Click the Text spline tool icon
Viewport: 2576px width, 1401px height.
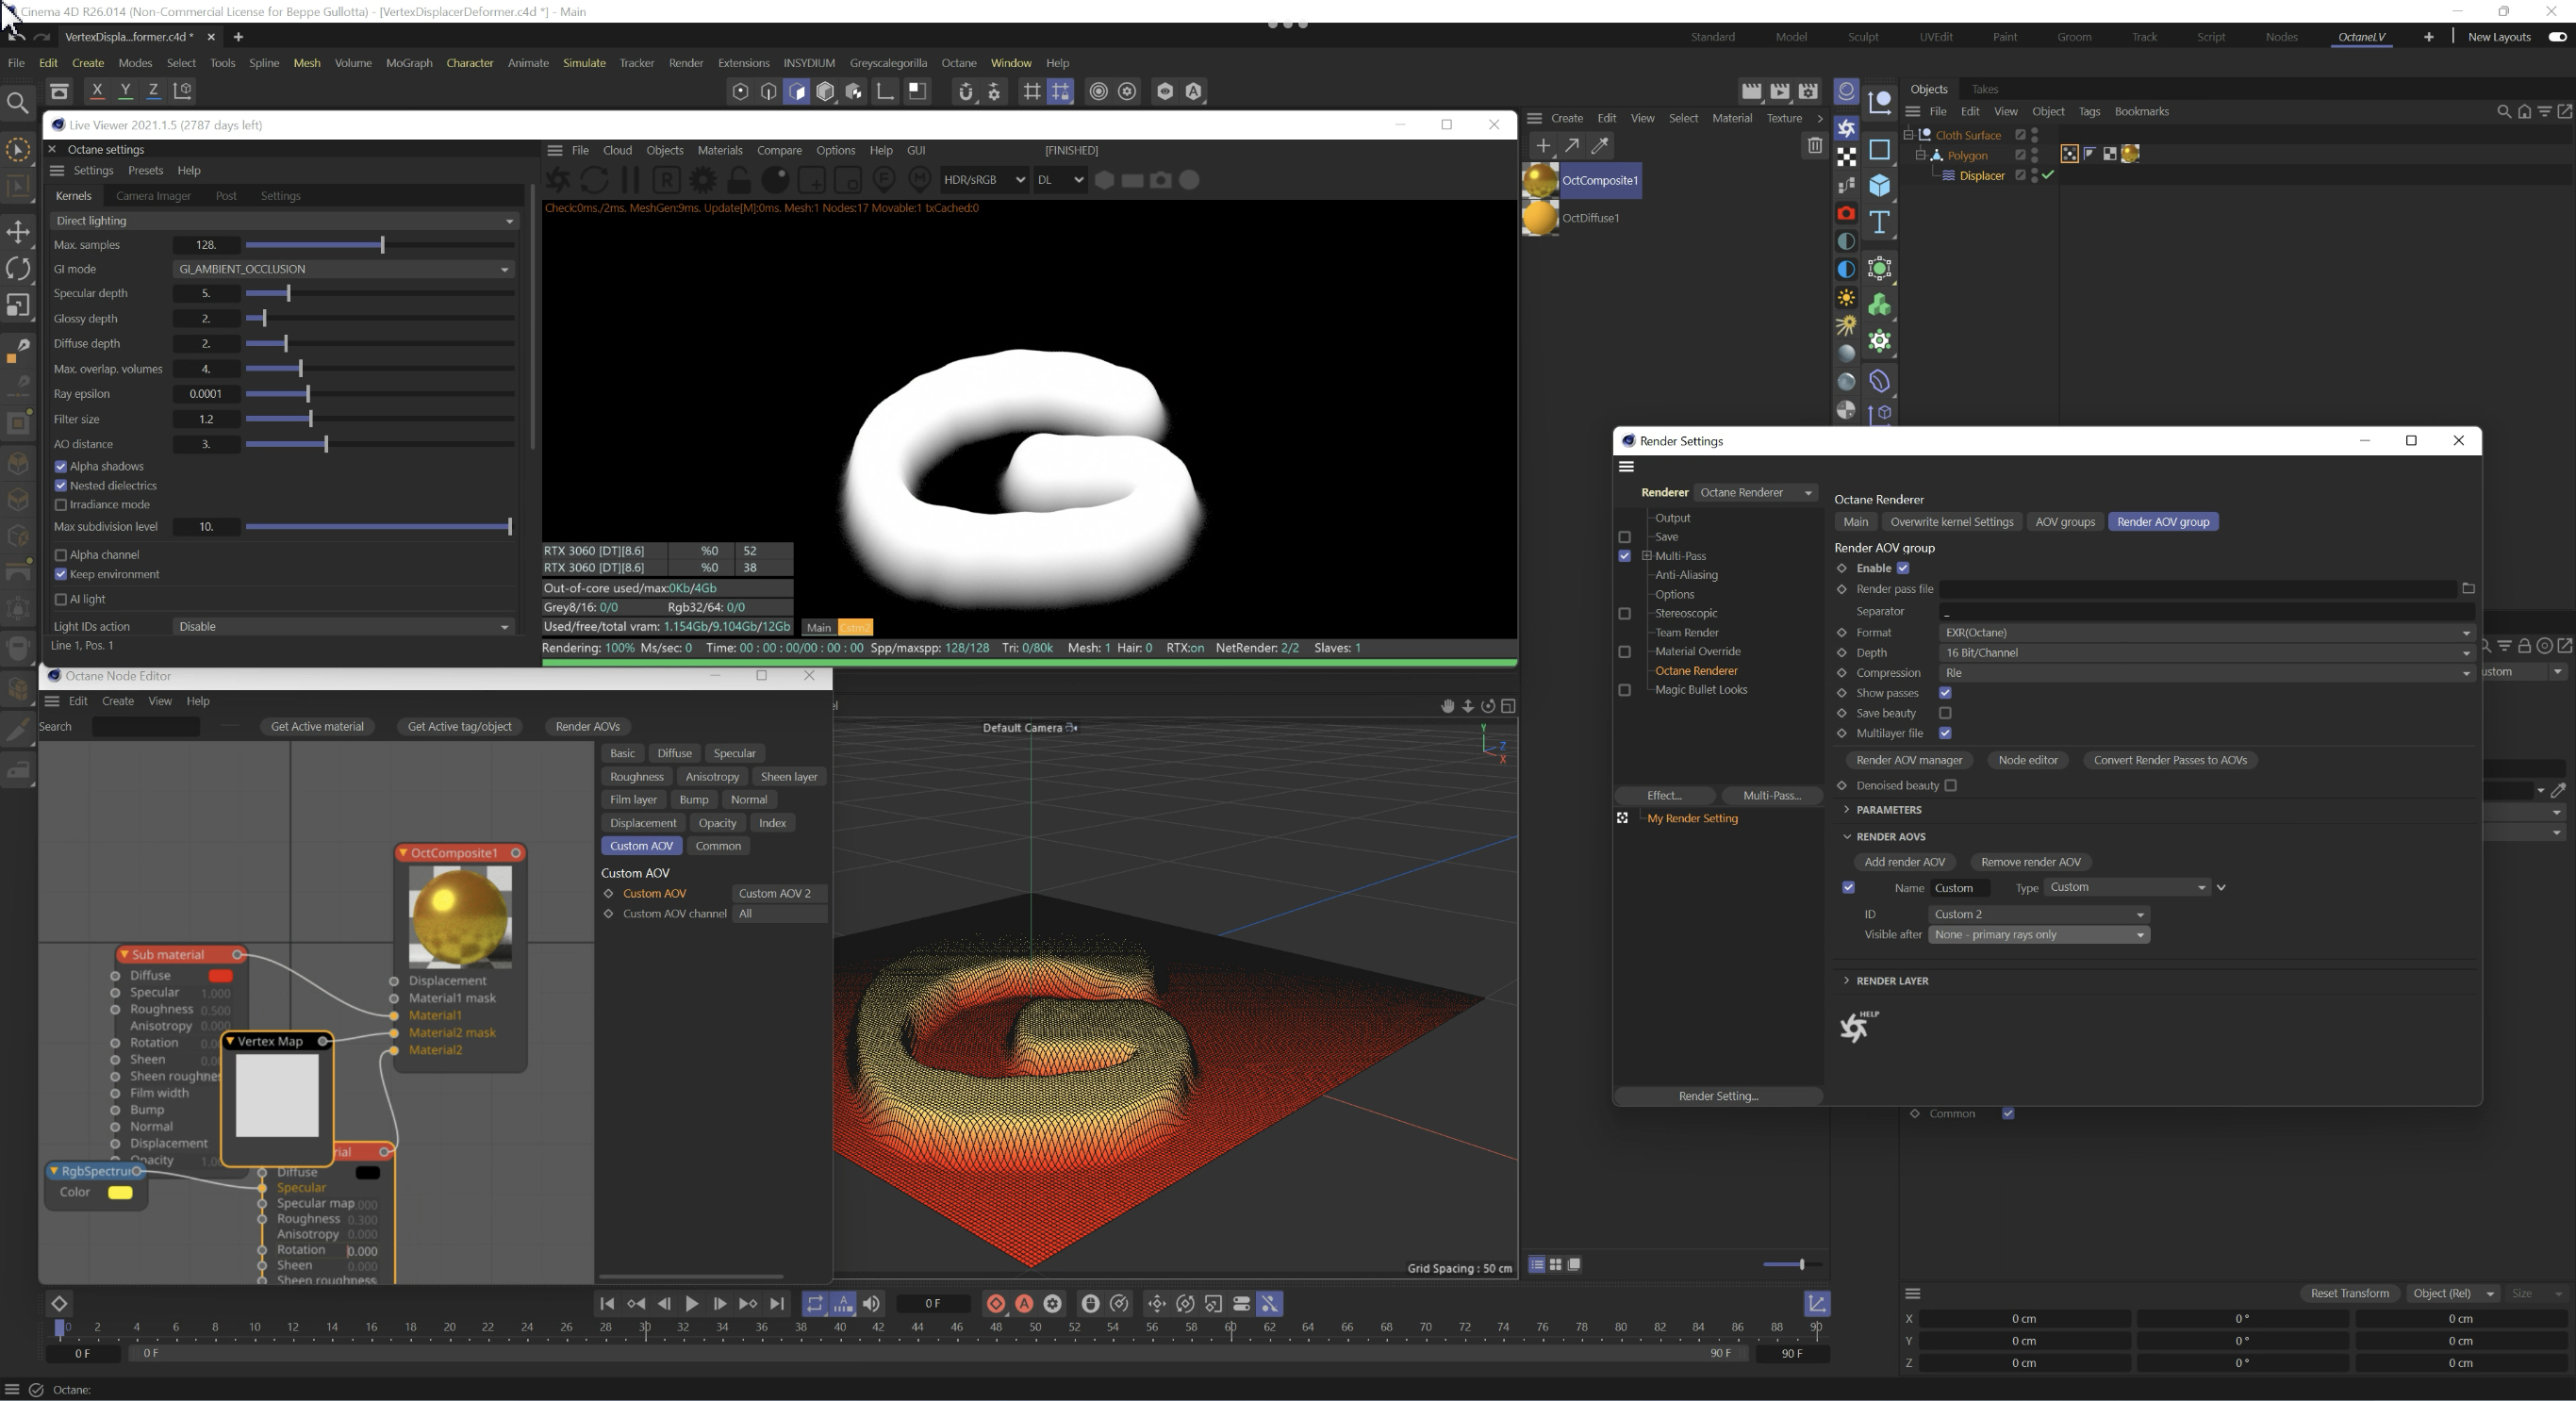(x=1880, y=222)
